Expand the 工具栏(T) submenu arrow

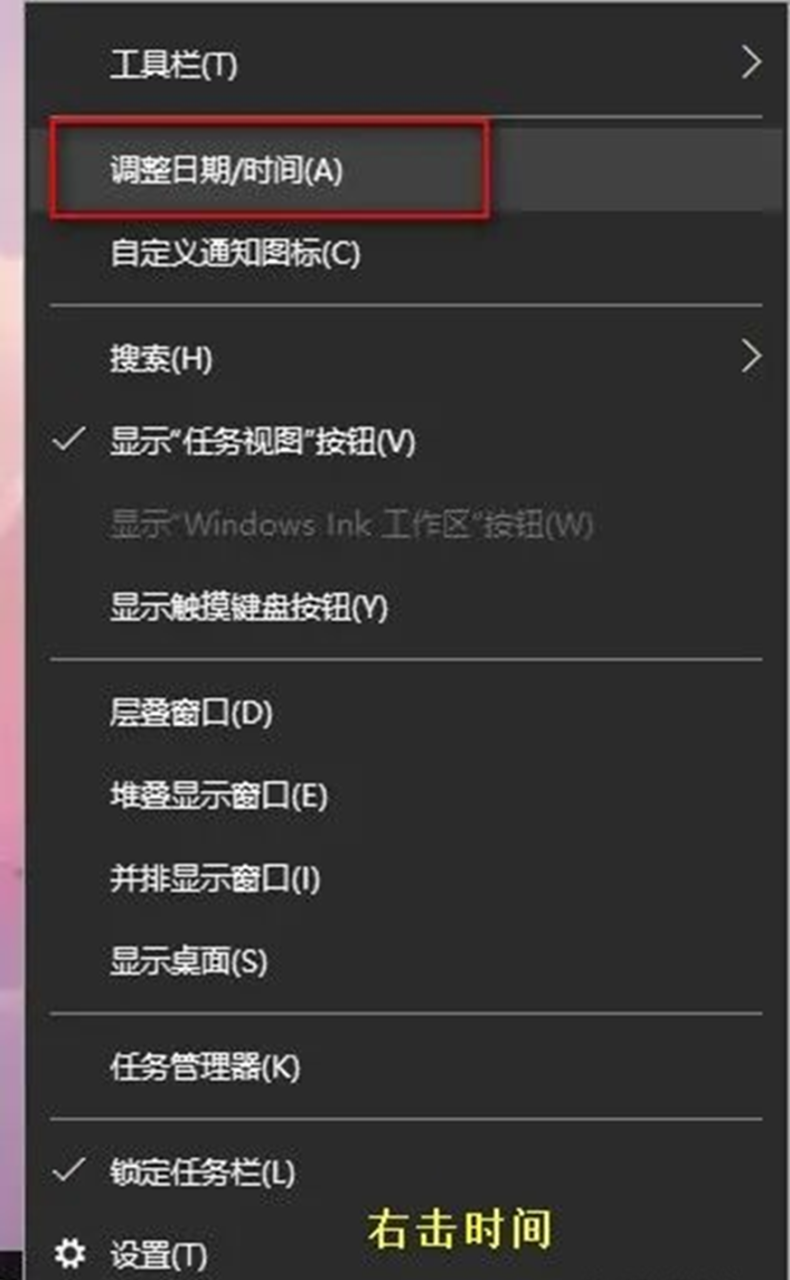pyautogui.click(x=752, y=64)
